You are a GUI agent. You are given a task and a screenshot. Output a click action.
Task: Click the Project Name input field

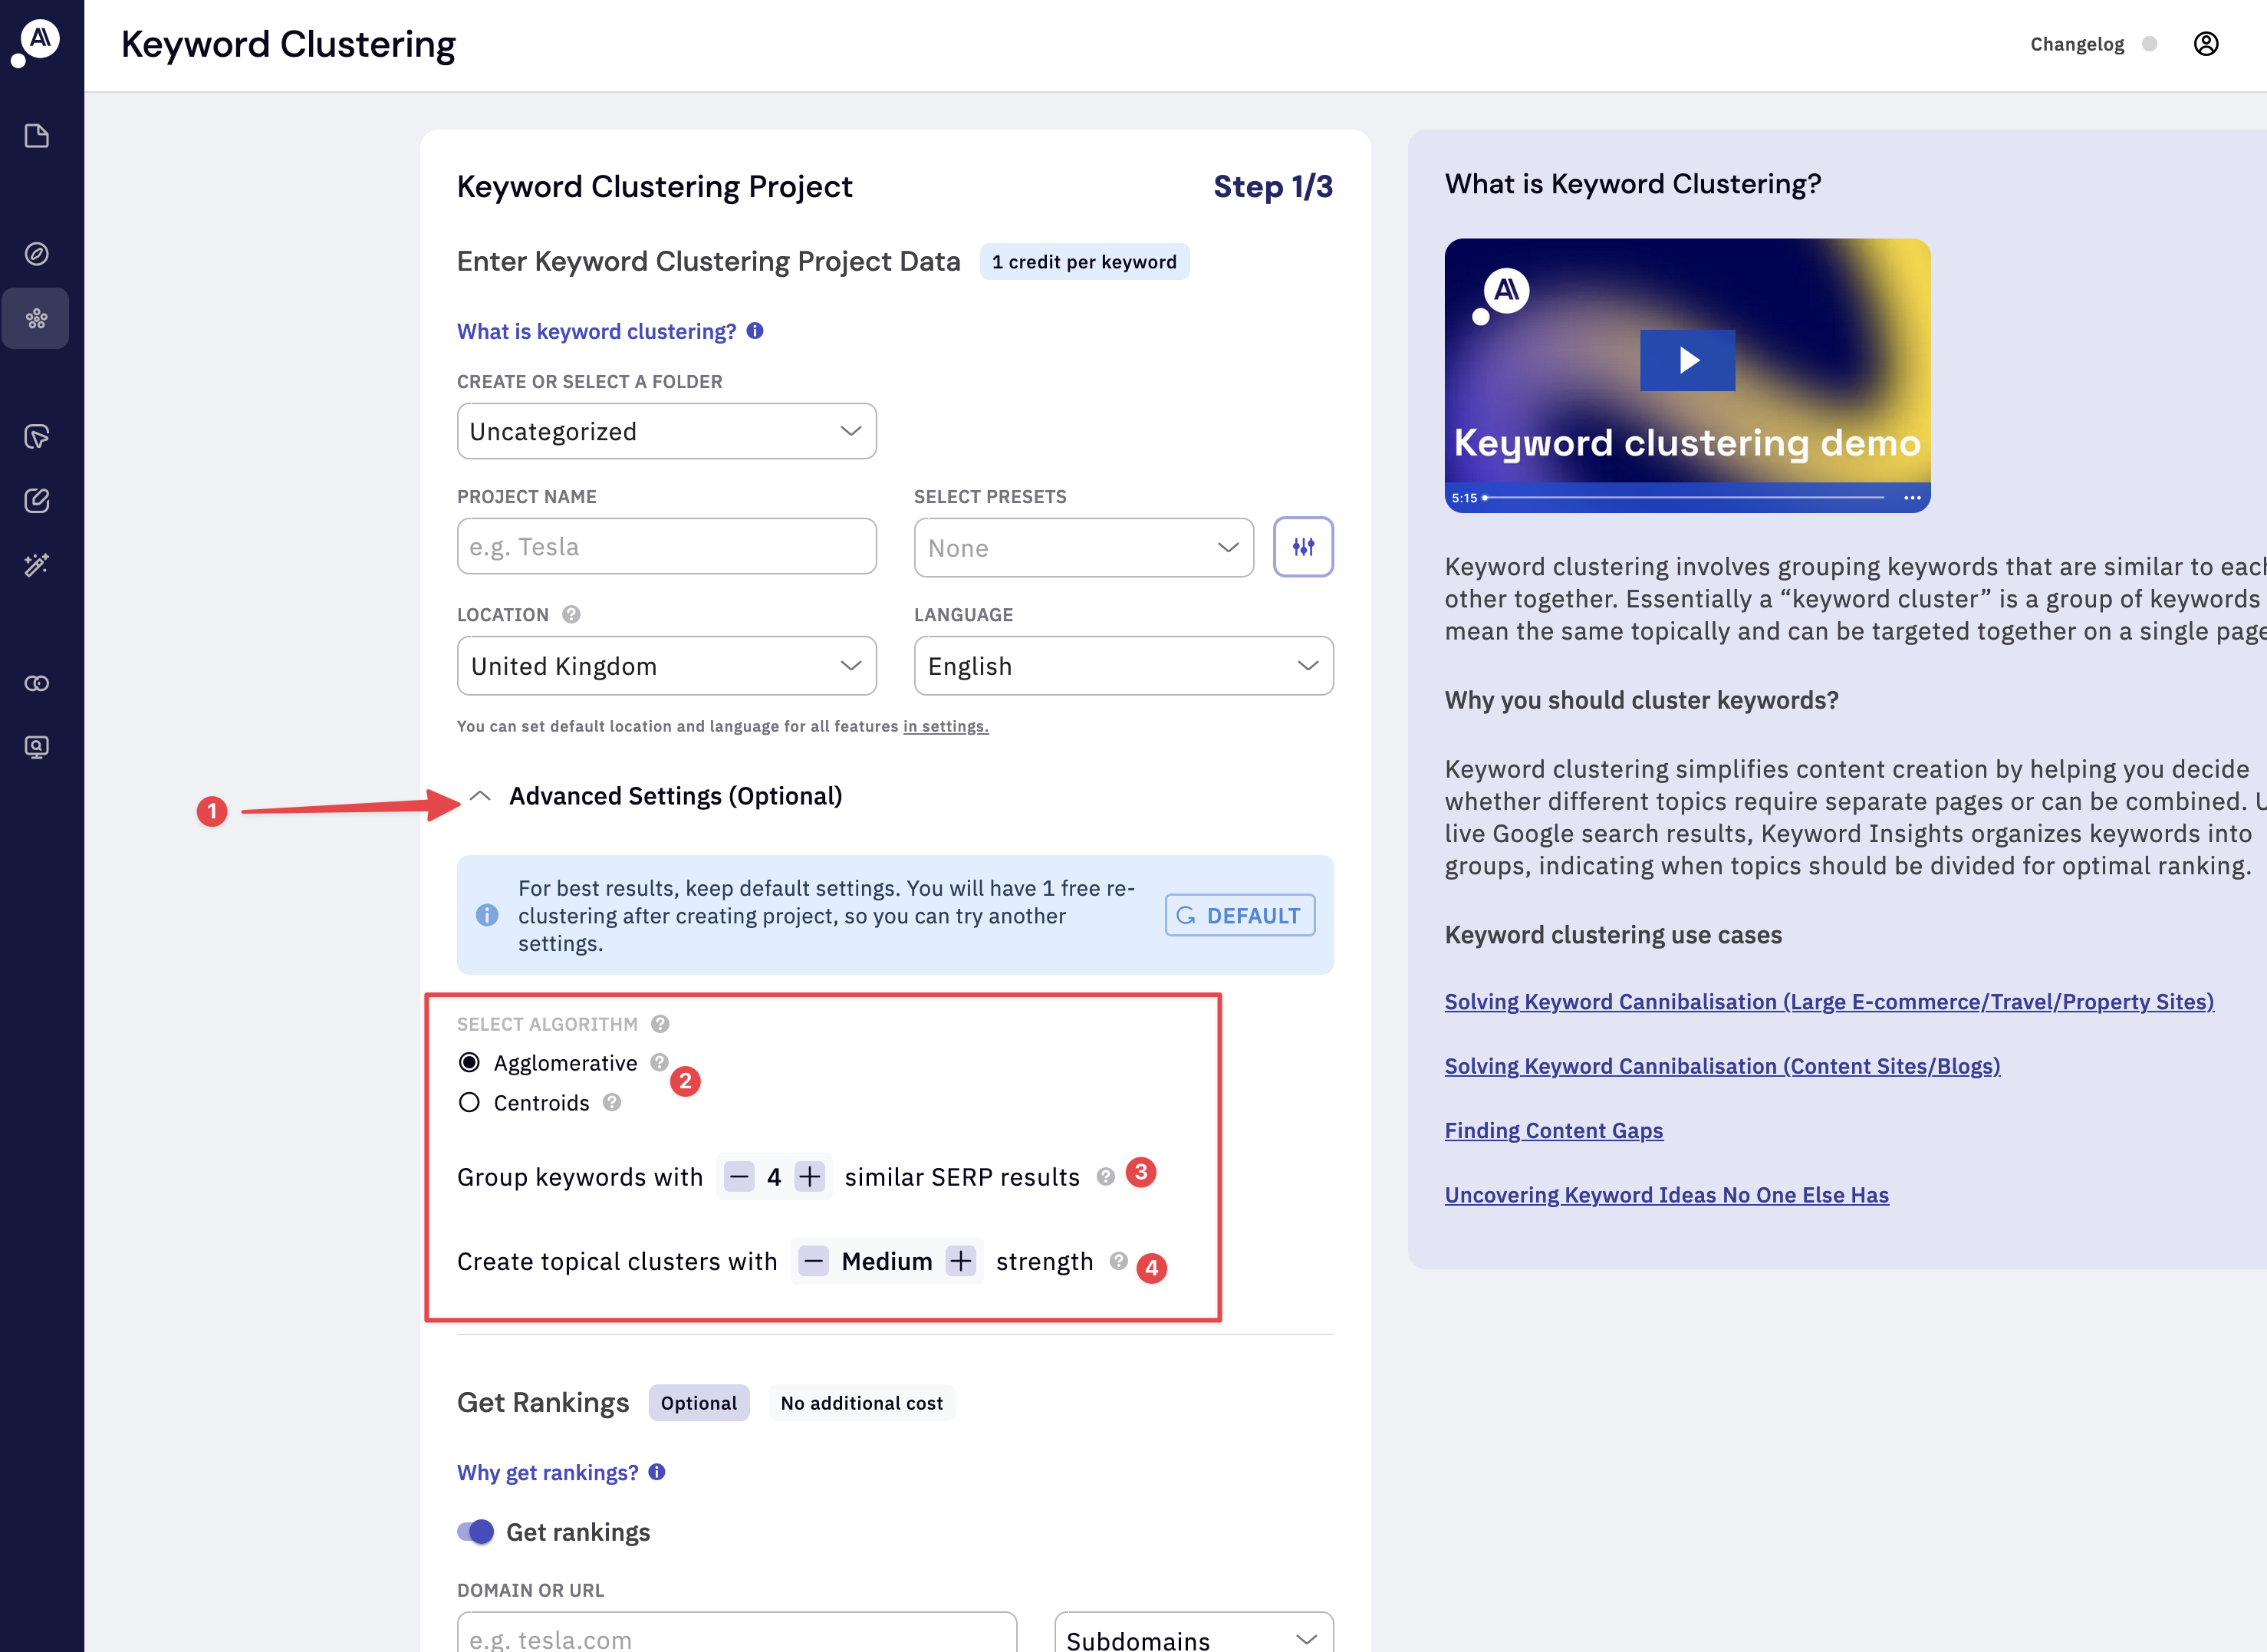[x=666, y=547]
